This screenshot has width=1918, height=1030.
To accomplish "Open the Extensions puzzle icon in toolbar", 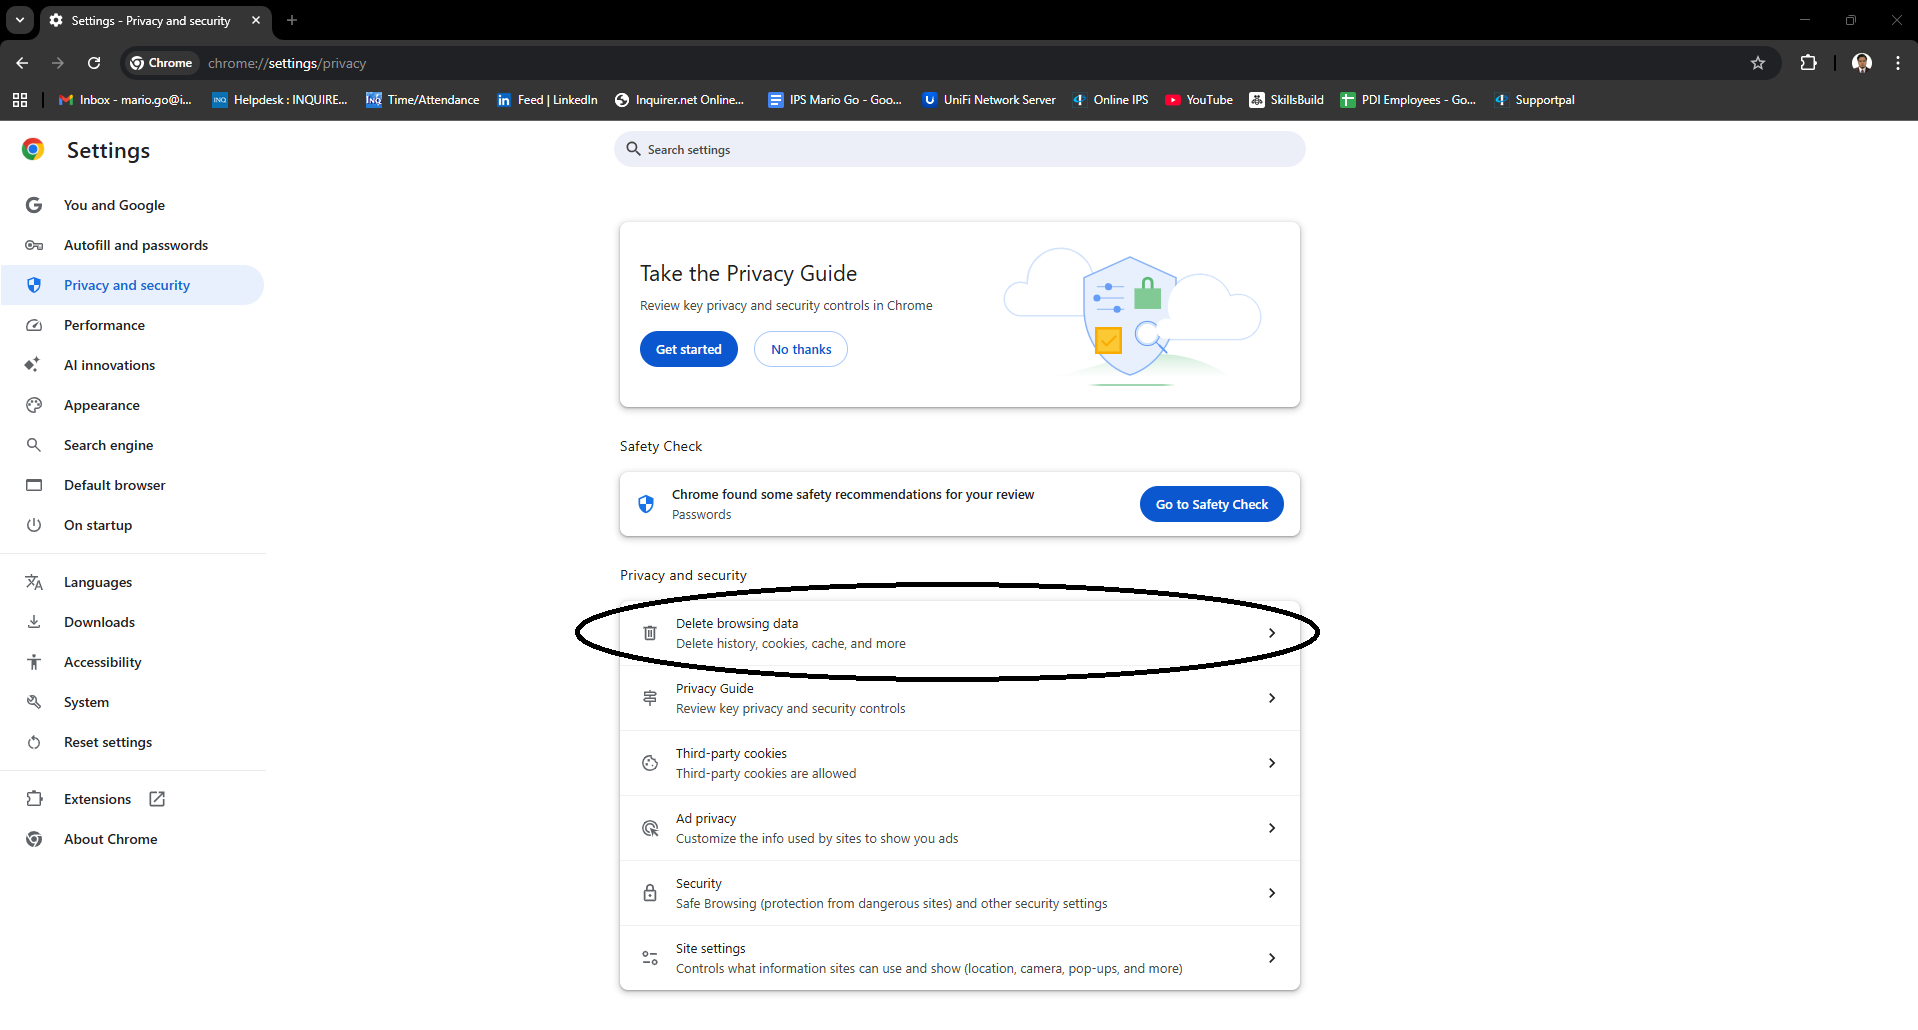I will [x=1808, y=63].
